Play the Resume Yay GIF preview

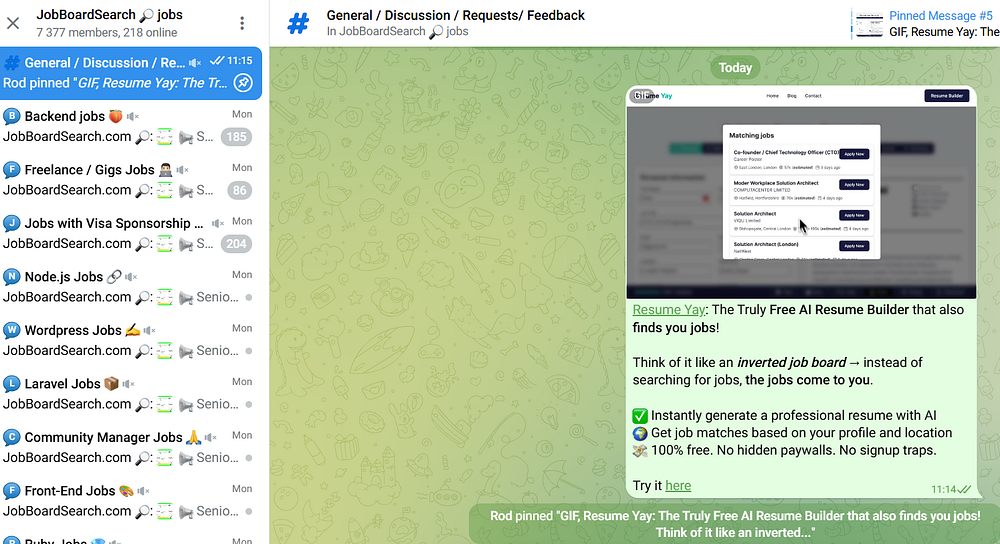801,193
